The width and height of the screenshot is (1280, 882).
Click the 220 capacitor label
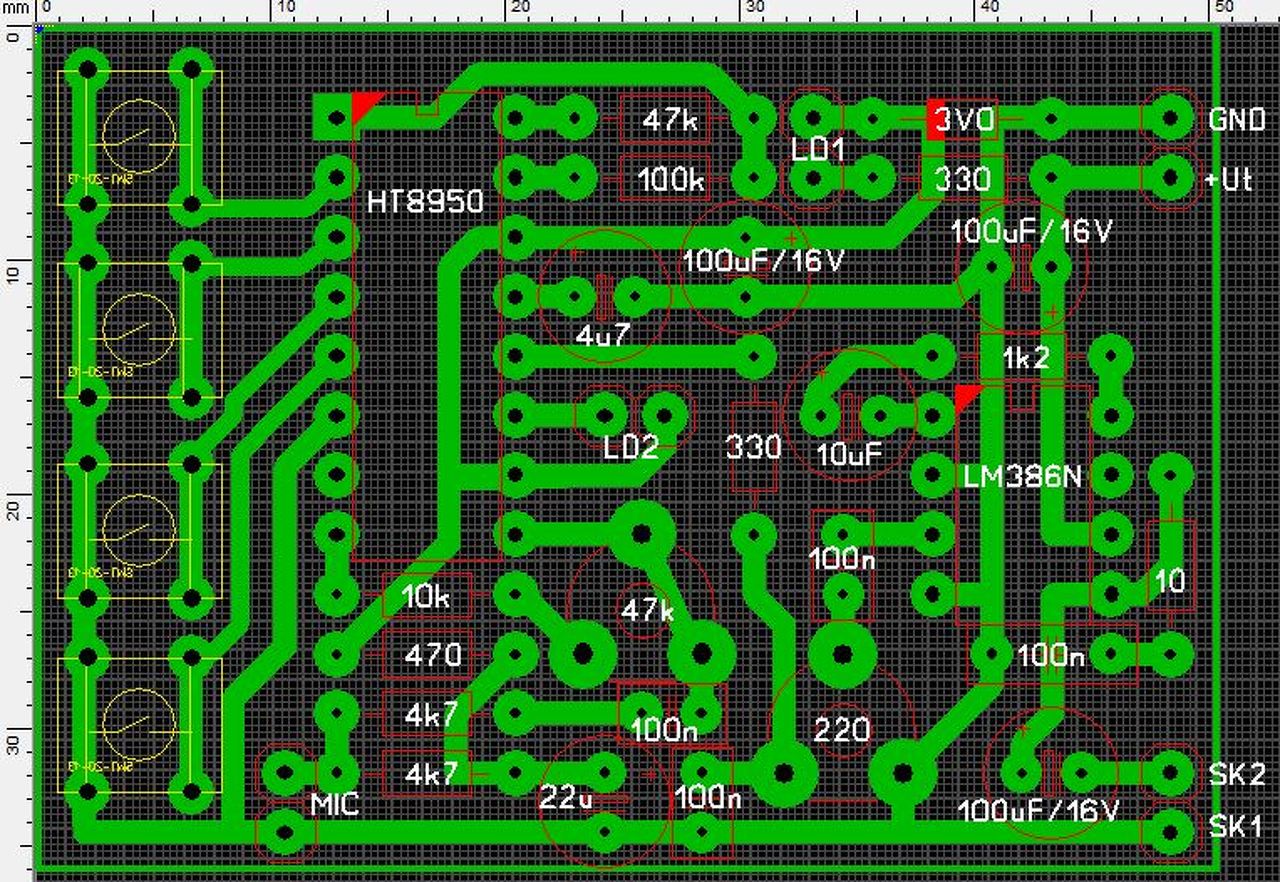[842, 730]
